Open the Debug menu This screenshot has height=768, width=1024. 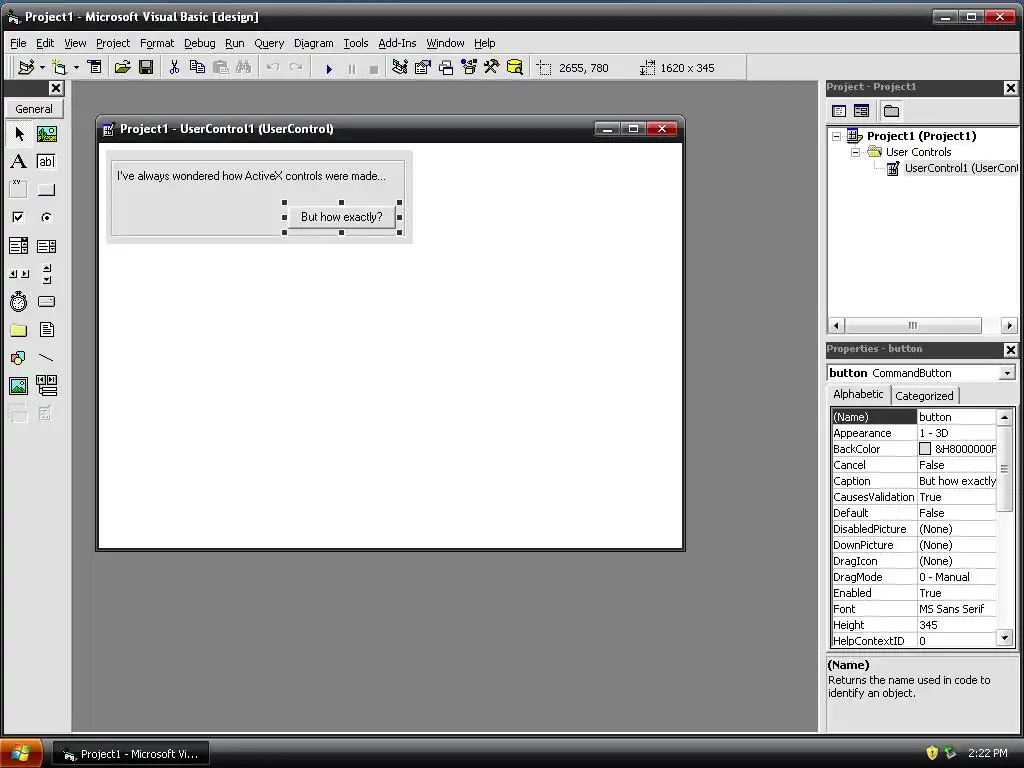click(199, 43)
